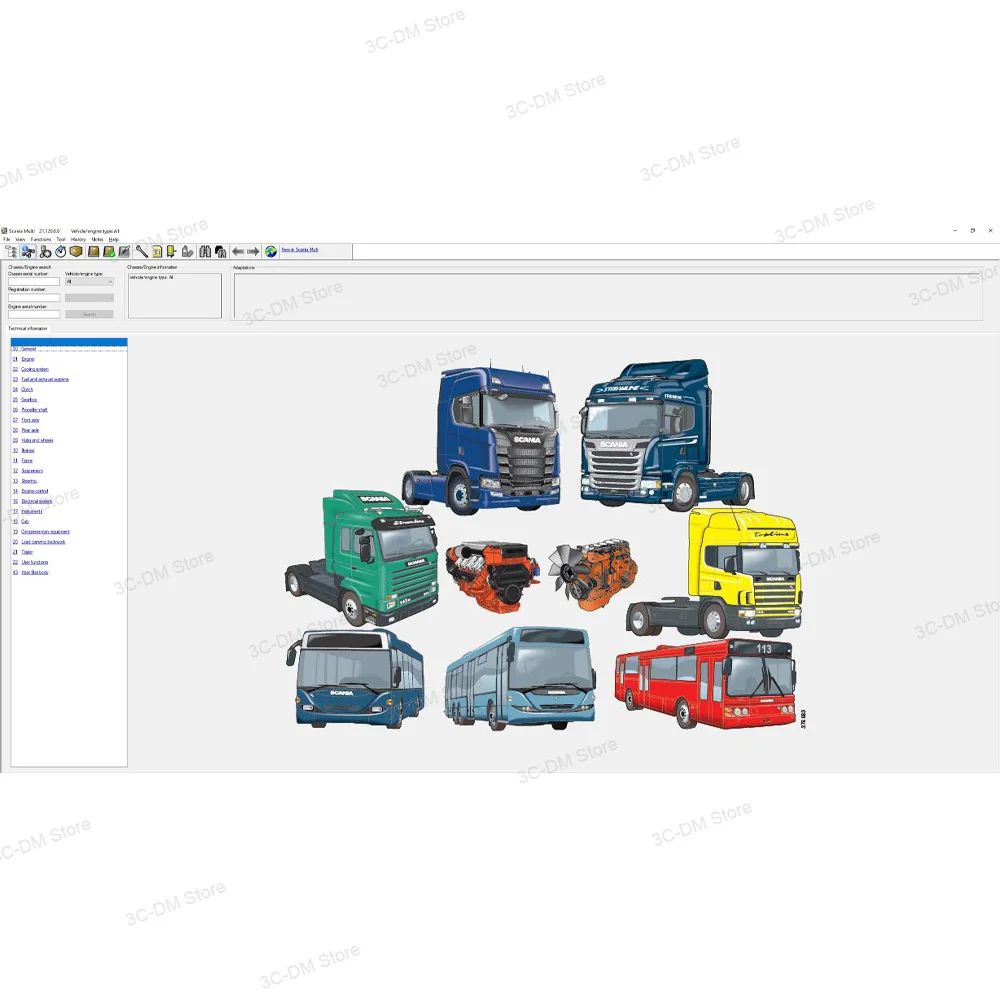Open the Tool menu
This screenshot has height=1000, width=1000.
coord(61,239)
